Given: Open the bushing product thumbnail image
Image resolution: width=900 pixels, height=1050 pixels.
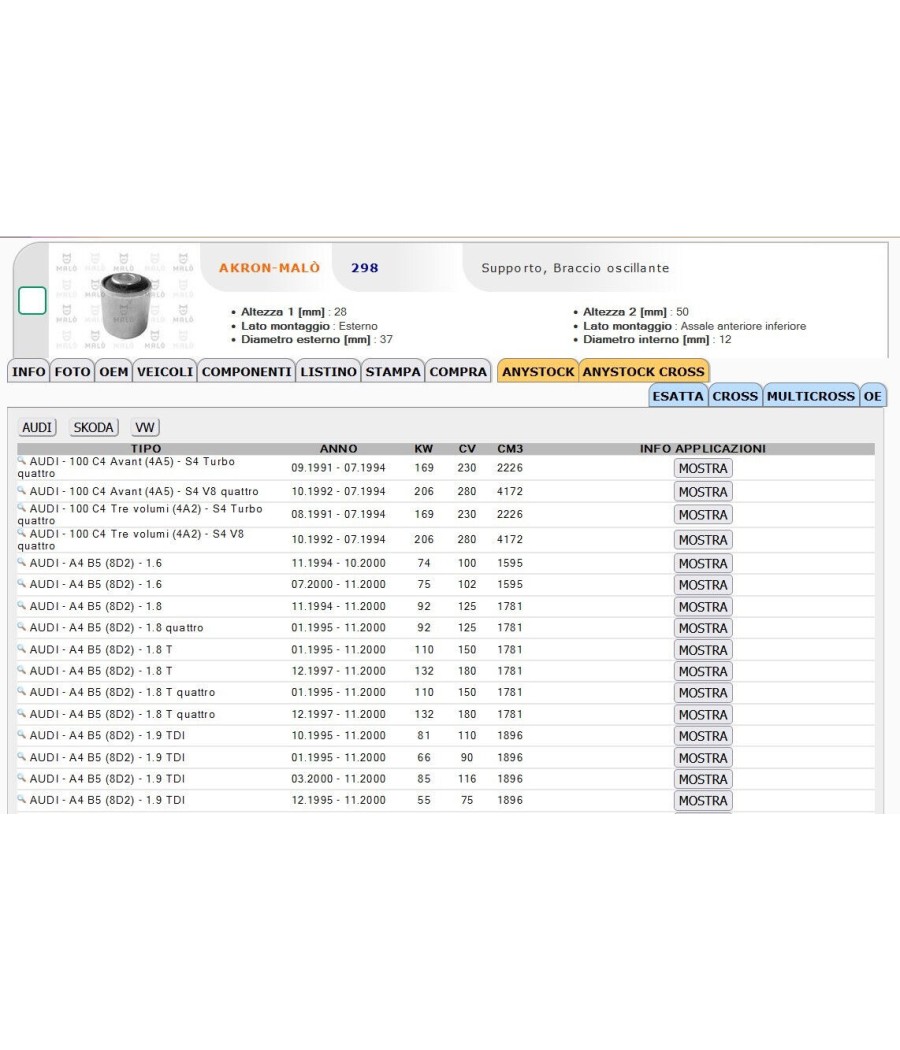Looking at the screenshot, I should 125,300.
